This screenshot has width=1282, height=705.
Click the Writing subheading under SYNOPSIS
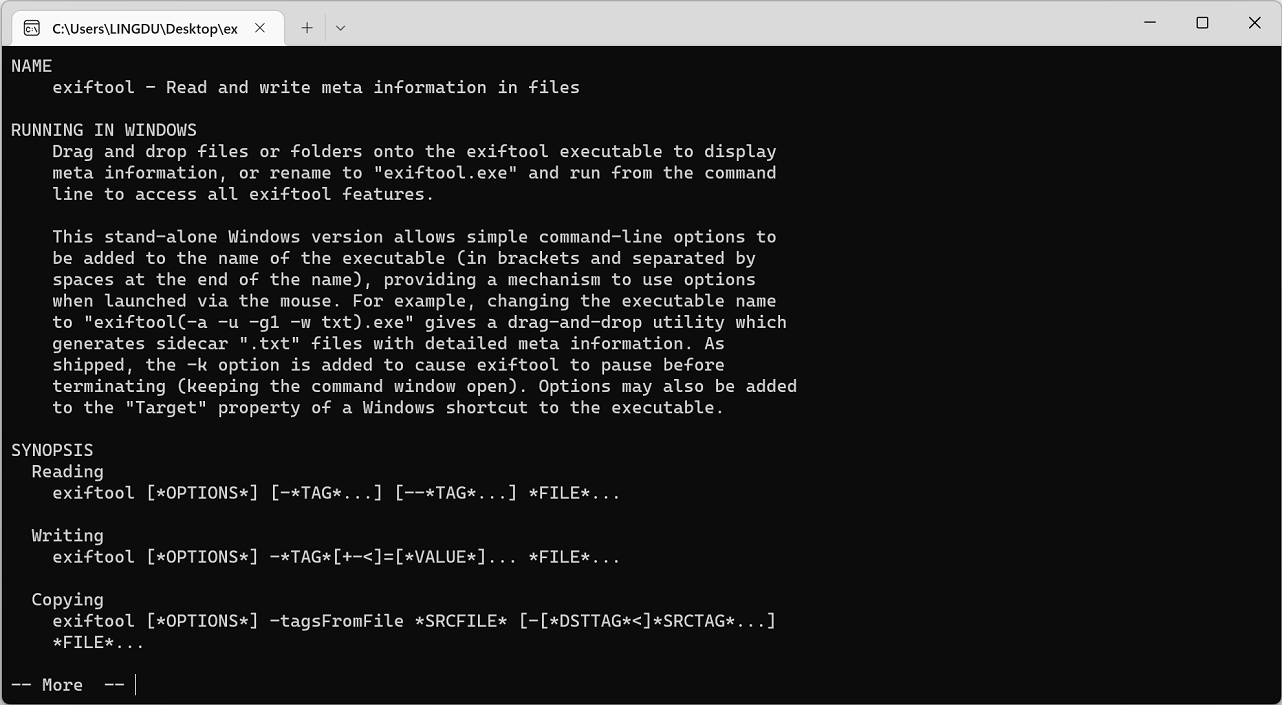coord(67,536)
